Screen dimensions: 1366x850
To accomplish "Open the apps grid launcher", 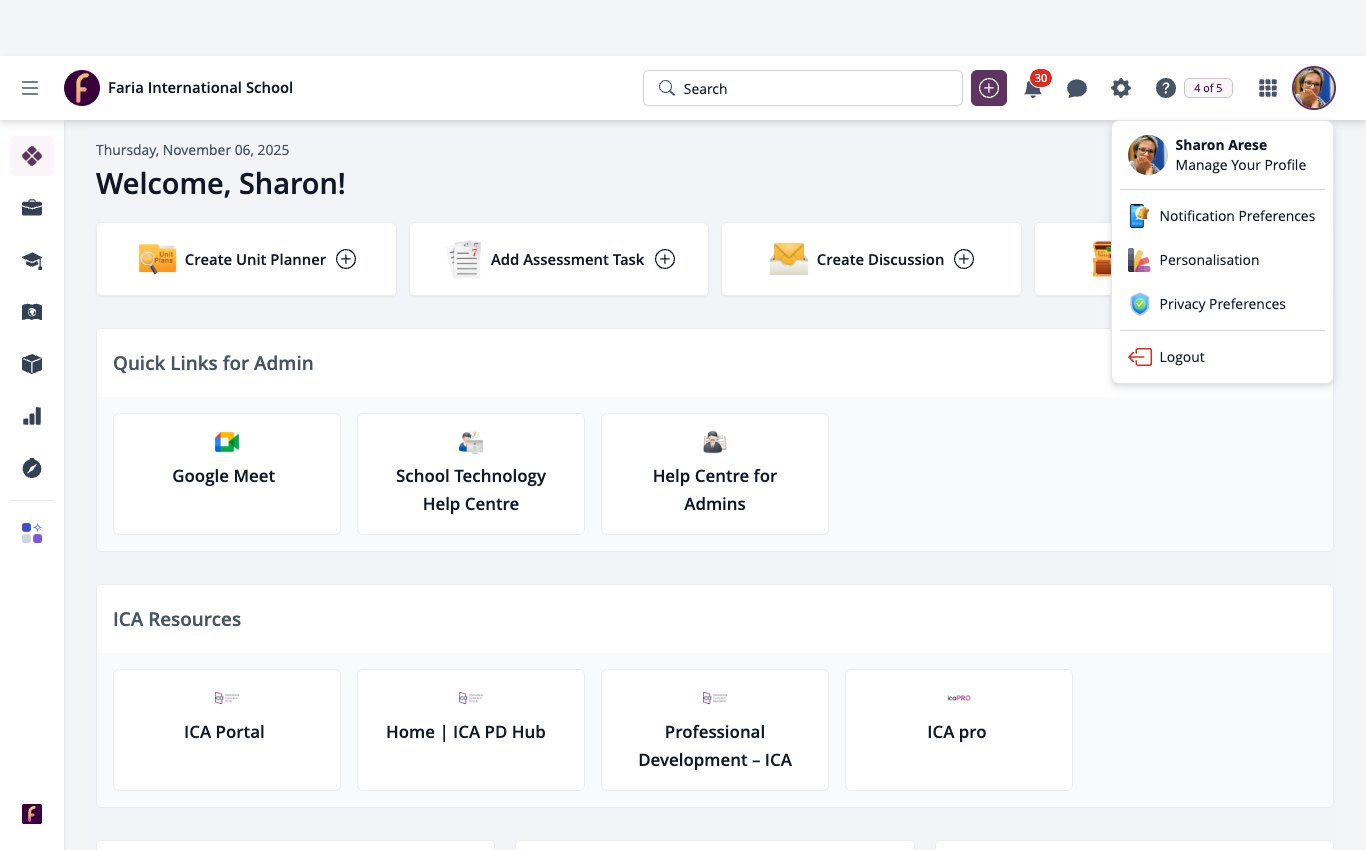I will click(x=1268, y=88).
